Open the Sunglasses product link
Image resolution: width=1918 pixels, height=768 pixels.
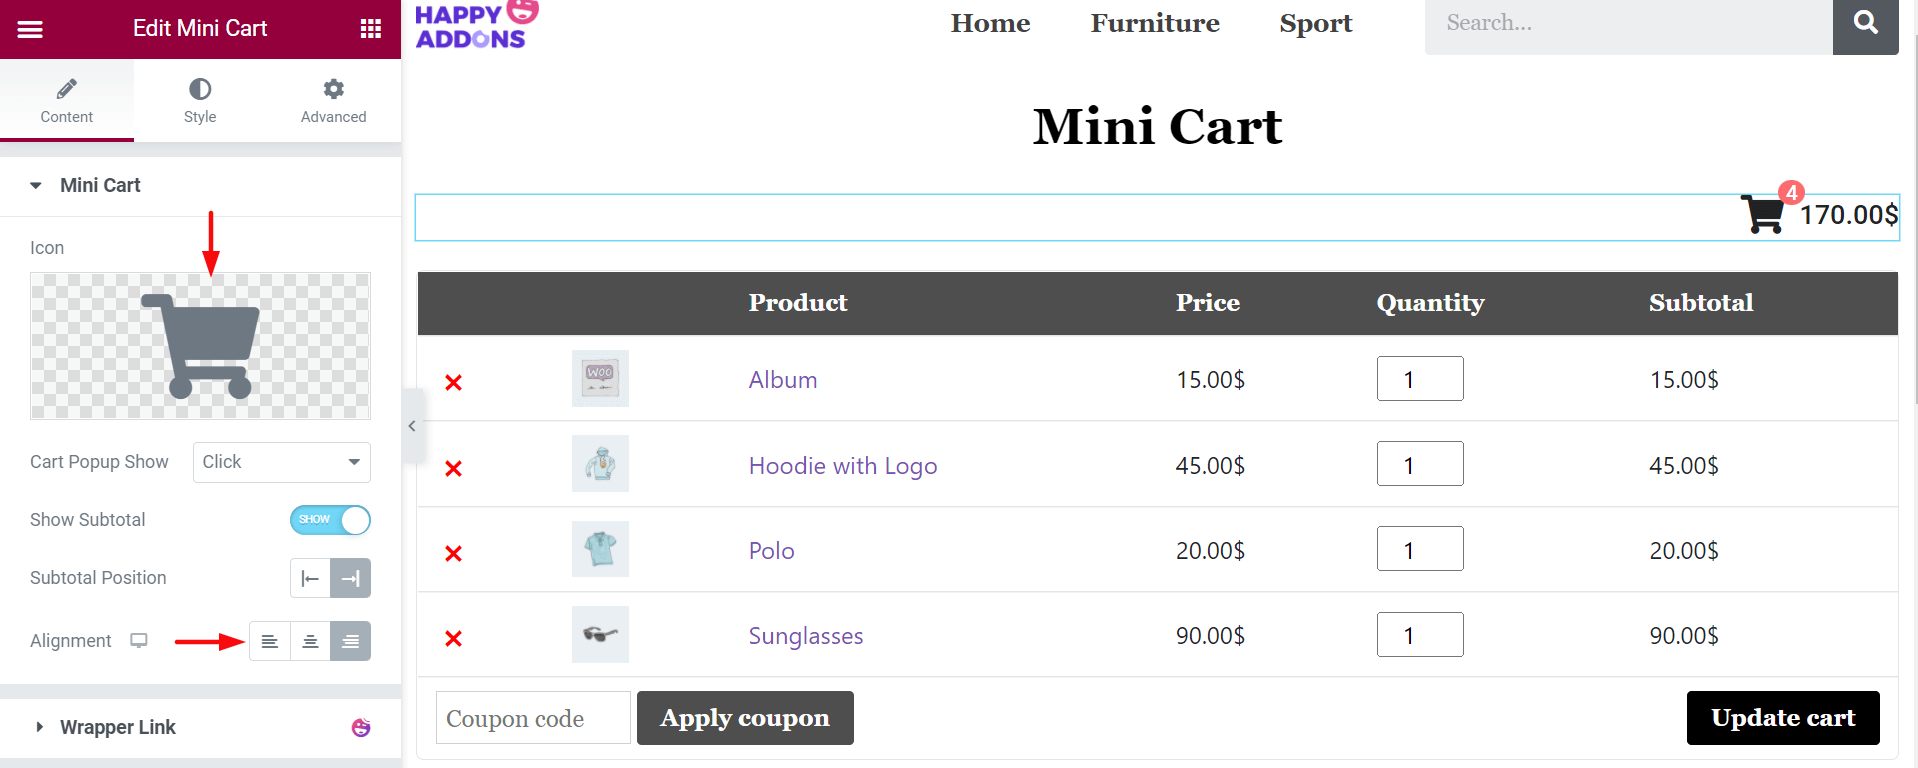point(806,636)
